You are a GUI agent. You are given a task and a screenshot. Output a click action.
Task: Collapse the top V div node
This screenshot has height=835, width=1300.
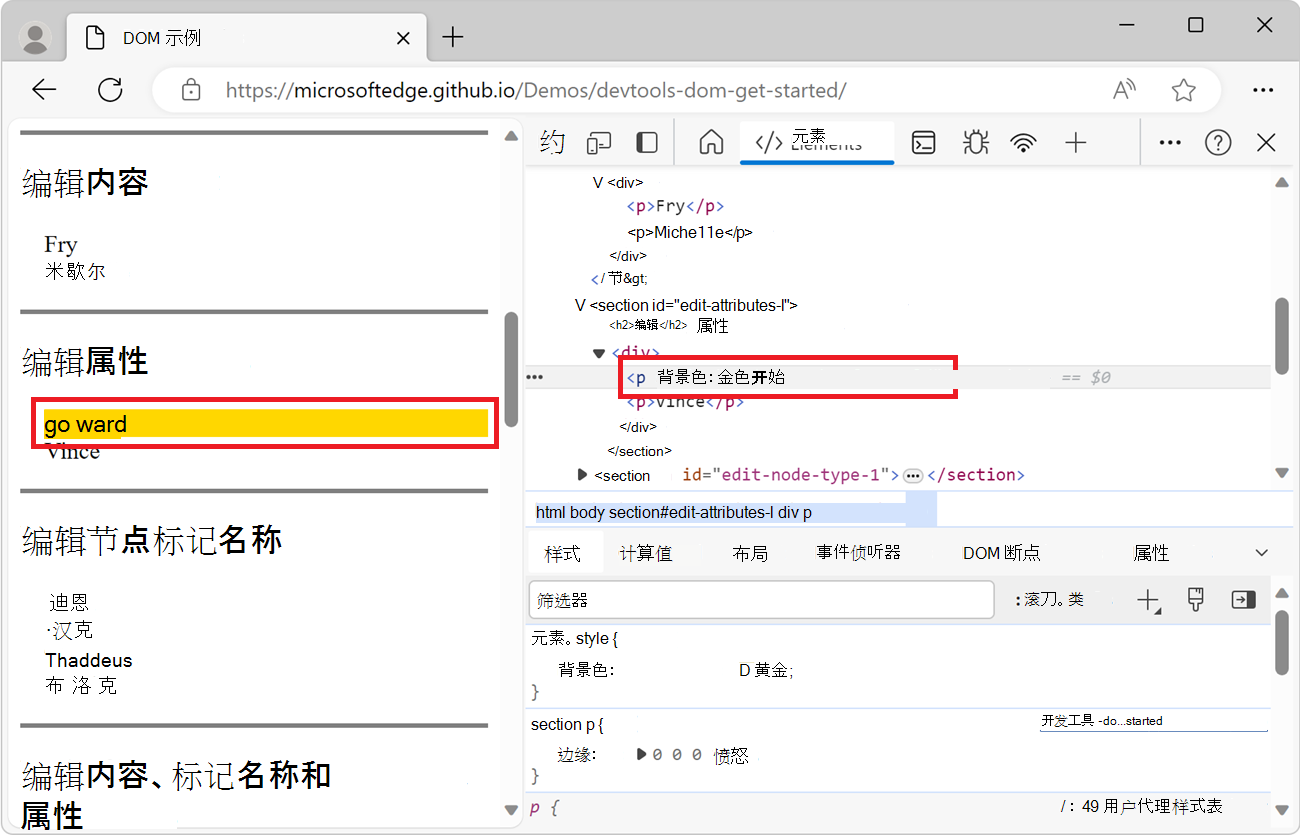click(598, 182)
